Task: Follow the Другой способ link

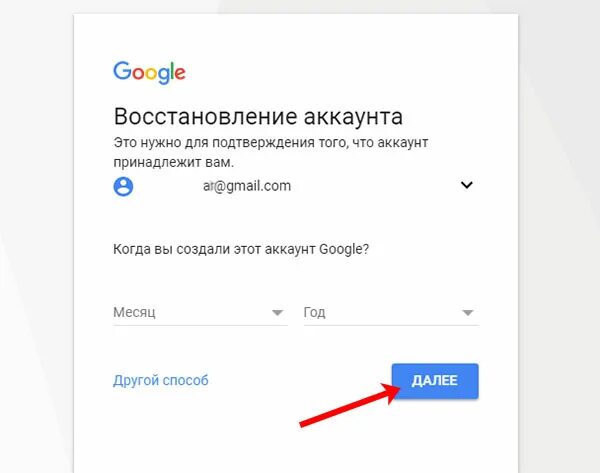Action: [161, 380]
